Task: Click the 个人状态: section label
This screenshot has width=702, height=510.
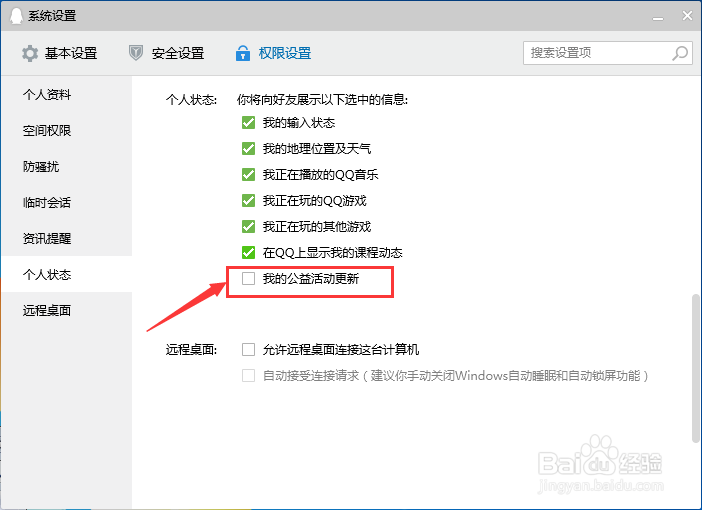Action: click(191, 99)
